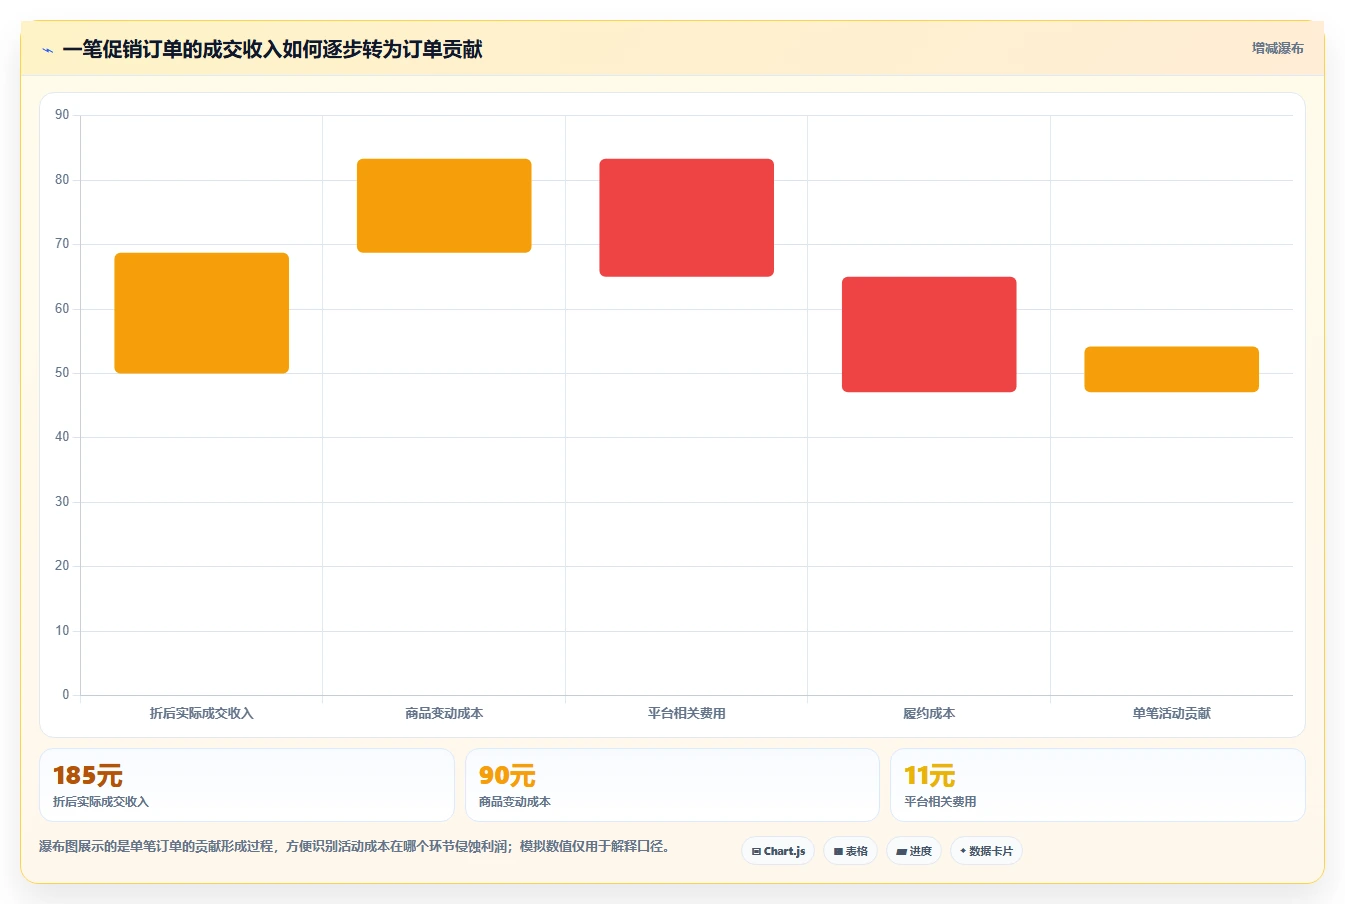This screenshot has width=1345, height=904.
Task: Click the 折后实际成交收入 caption under 185元
Action: click(101, 802)
